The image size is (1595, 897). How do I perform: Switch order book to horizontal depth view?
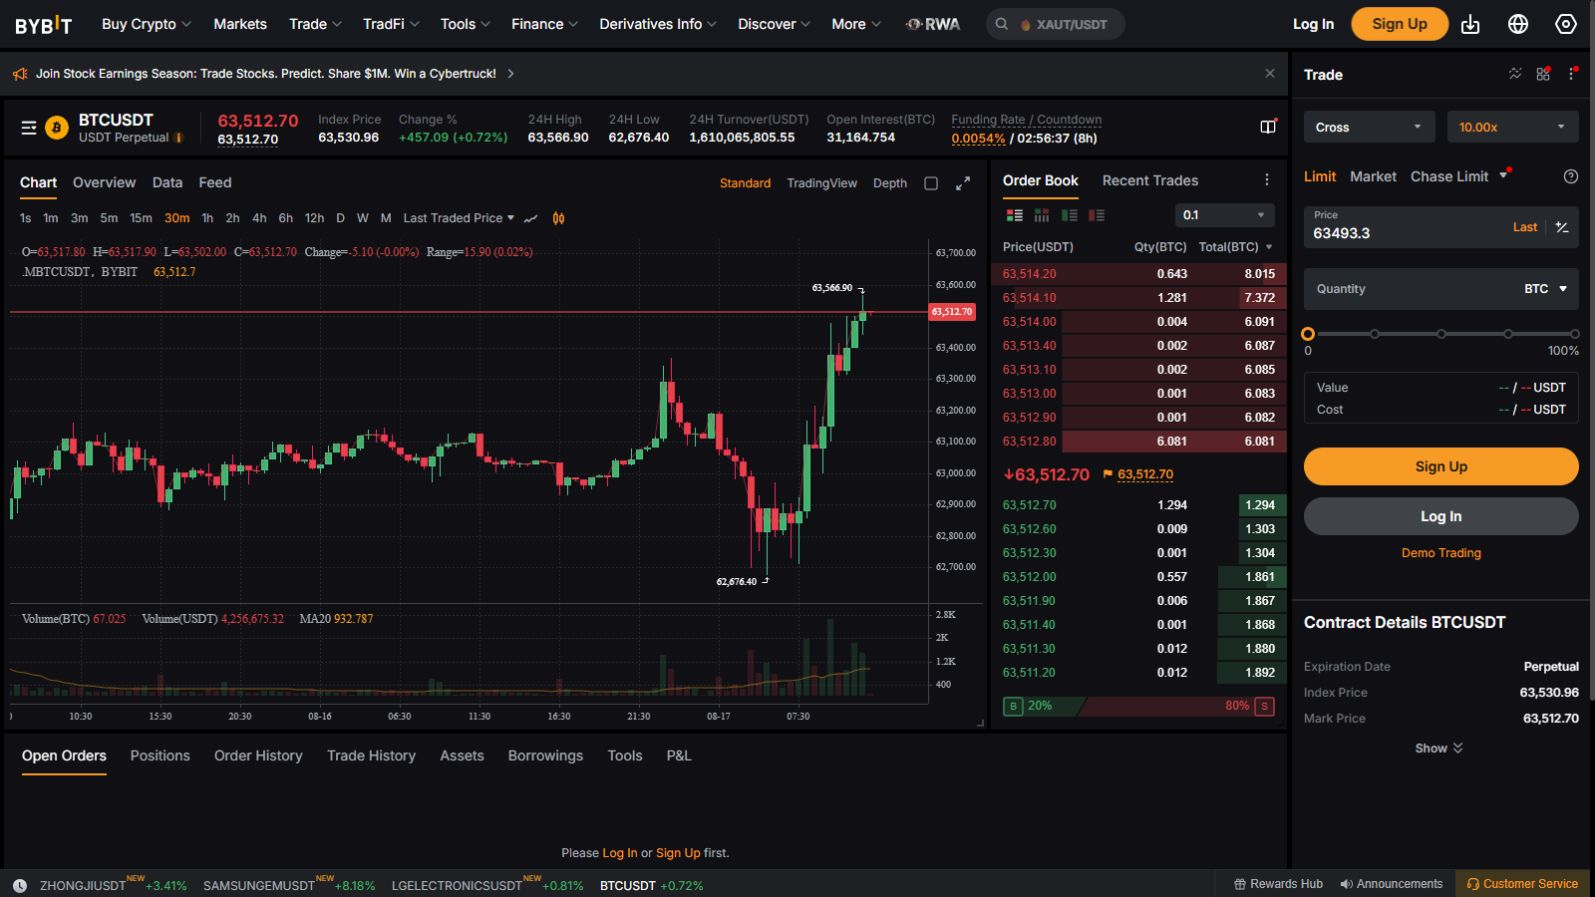(1041, 215)
